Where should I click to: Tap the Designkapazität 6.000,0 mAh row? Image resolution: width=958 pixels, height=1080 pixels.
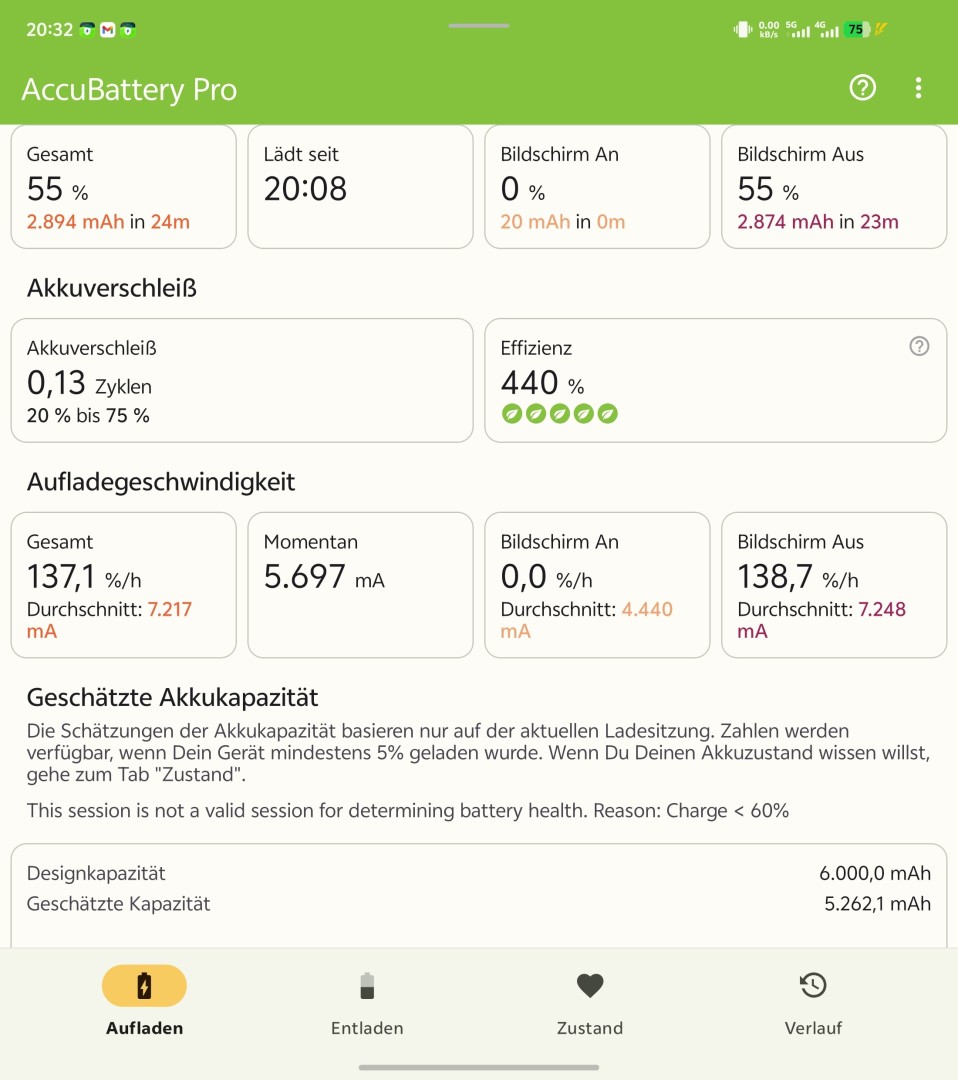(478, 874)
